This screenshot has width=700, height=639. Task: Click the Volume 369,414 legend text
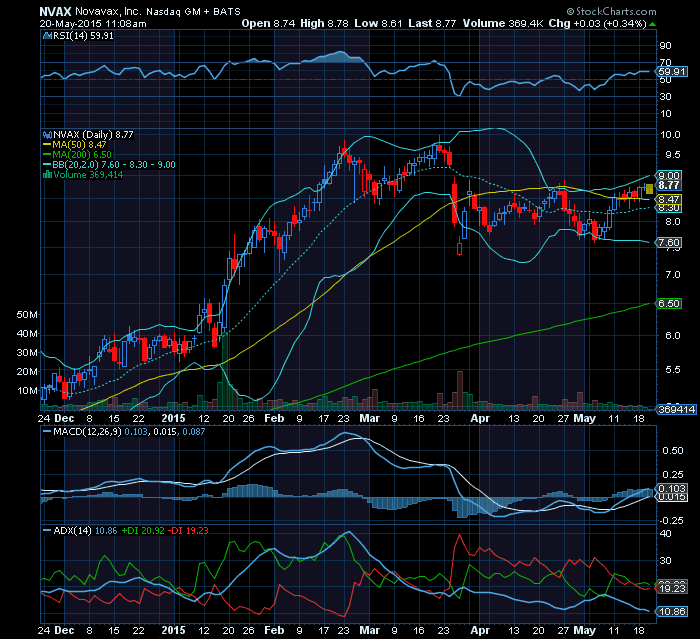88,175
